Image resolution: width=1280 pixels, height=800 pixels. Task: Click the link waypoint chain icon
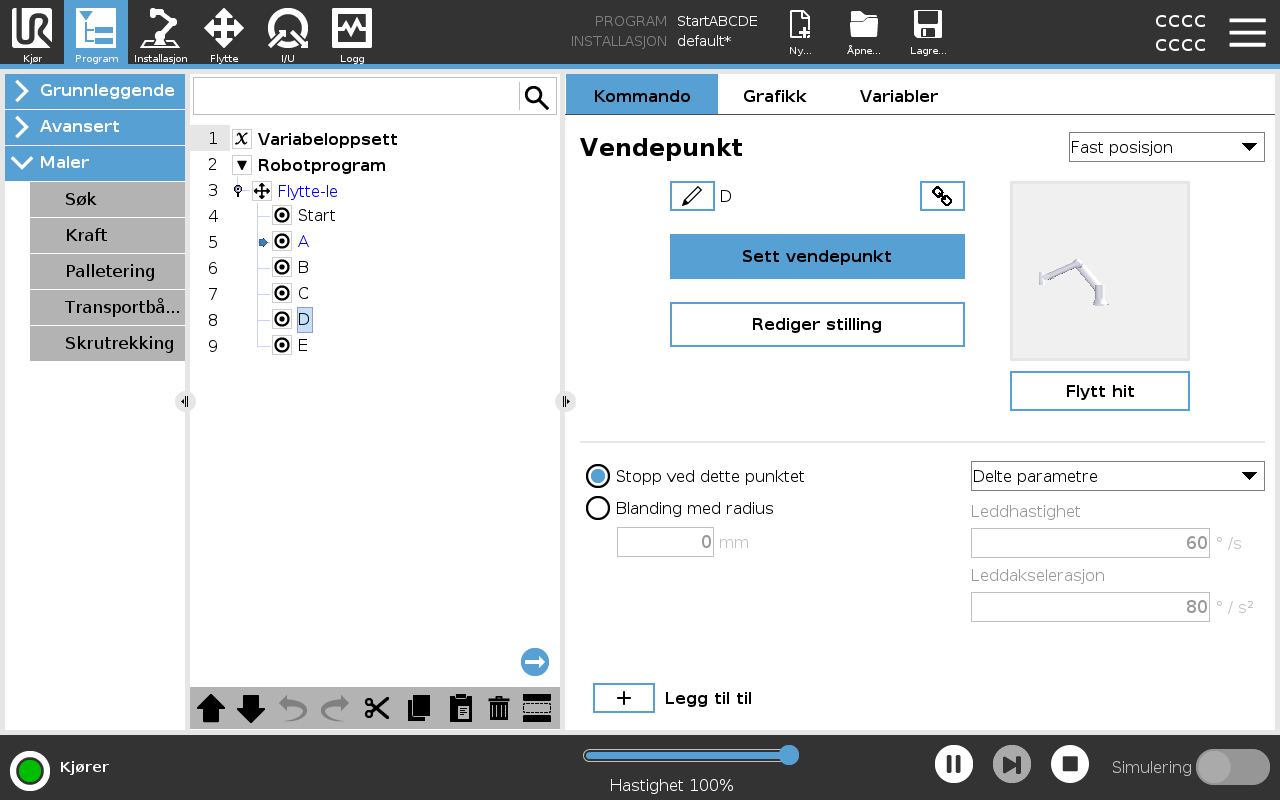(x=942, y=196)
